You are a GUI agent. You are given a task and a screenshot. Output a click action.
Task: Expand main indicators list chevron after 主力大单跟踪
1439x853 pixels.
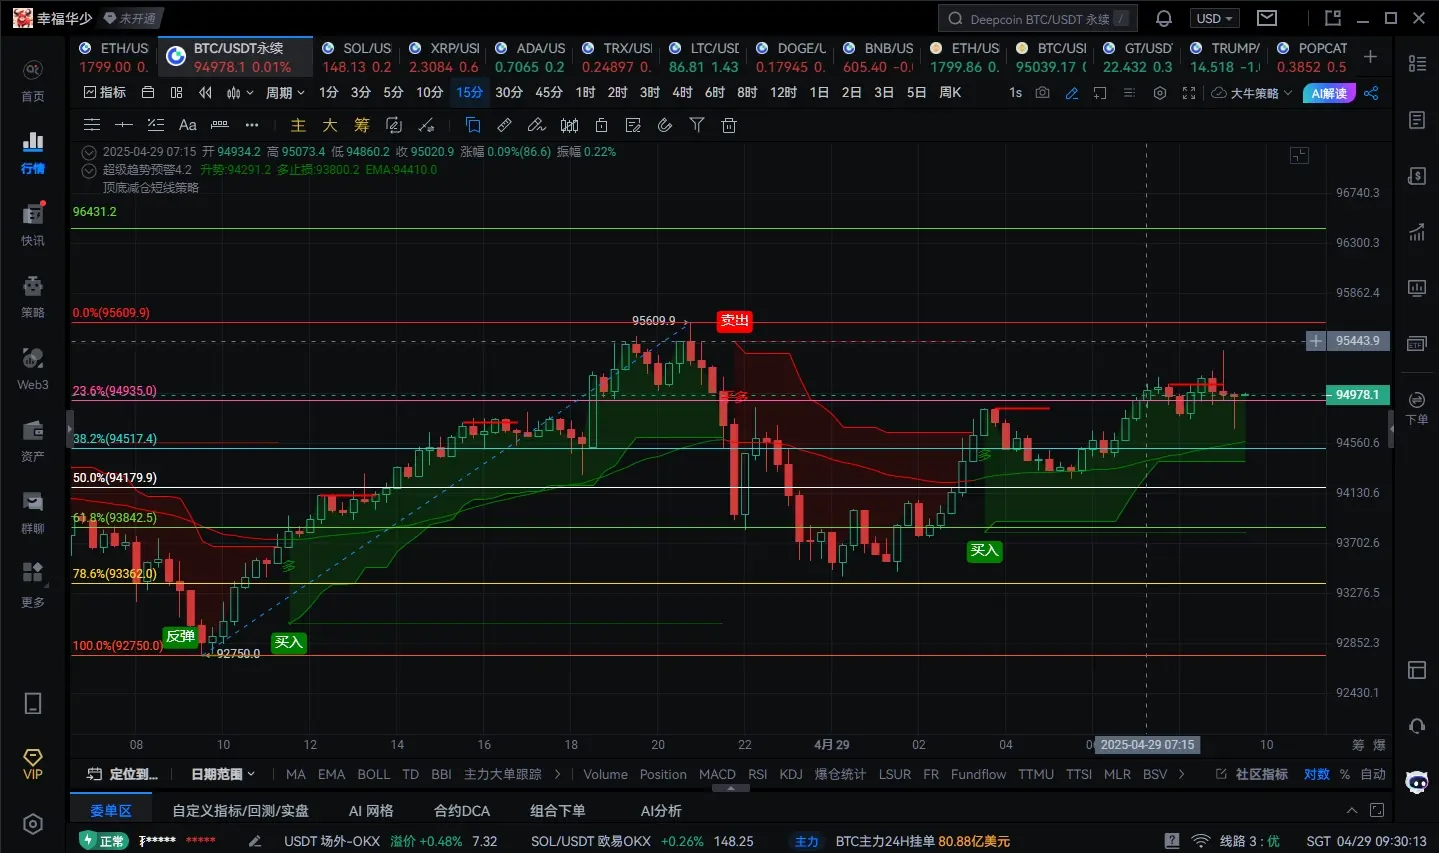558,774
